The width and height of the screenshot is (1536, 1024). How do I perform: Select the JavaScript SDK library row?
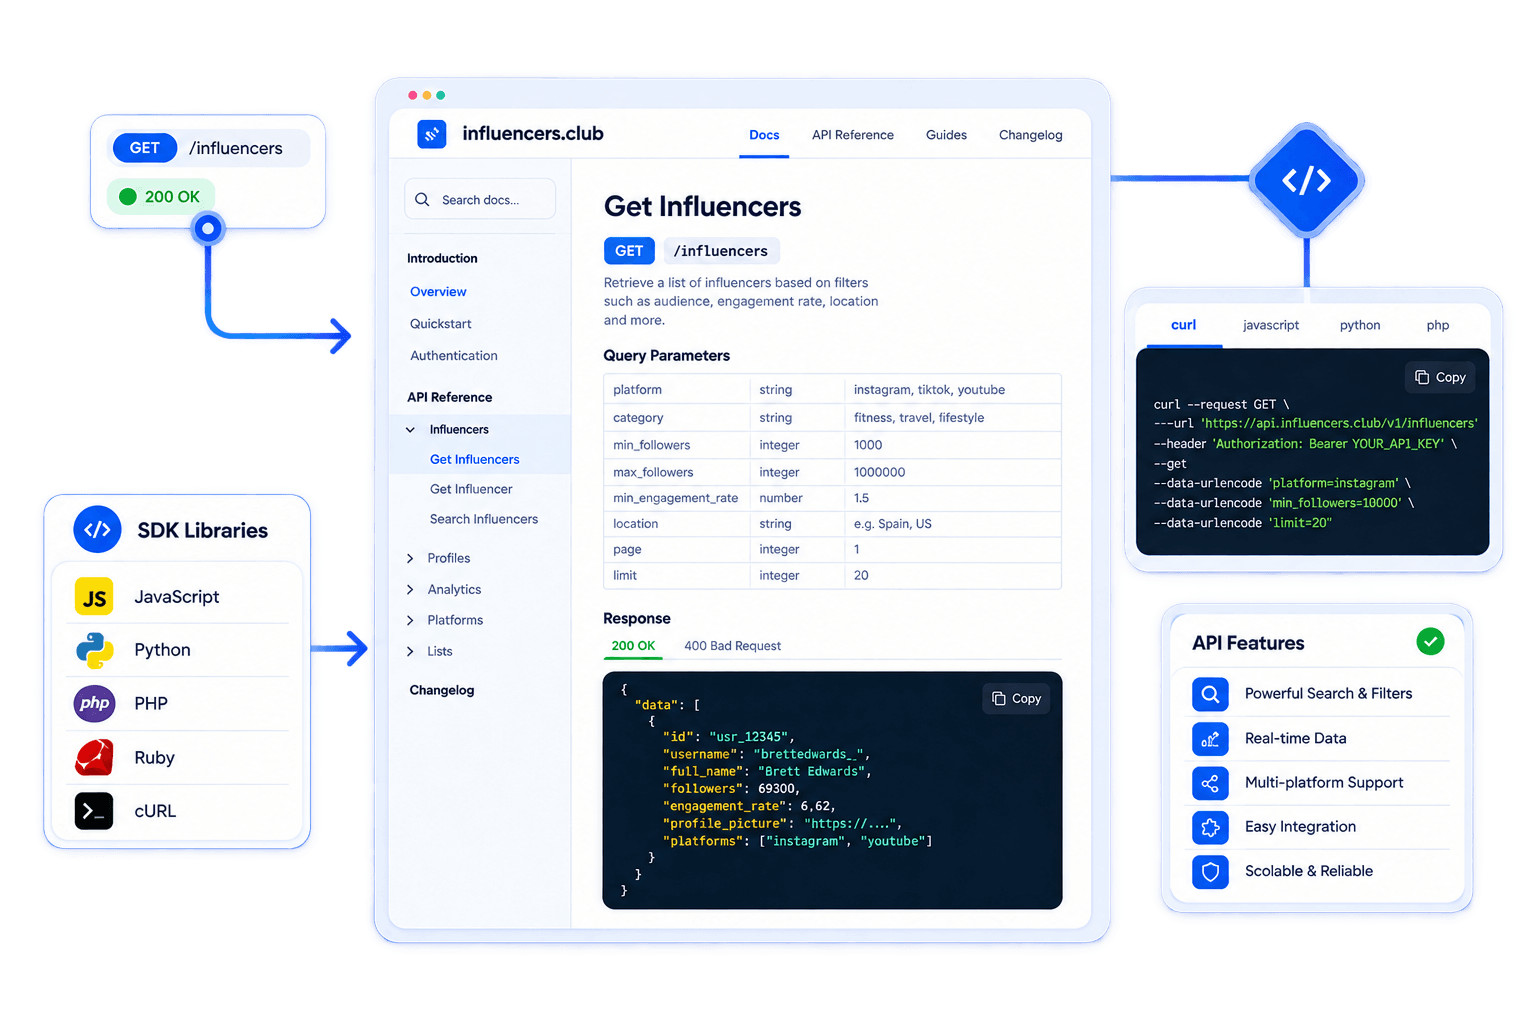(x=177, y=597)
